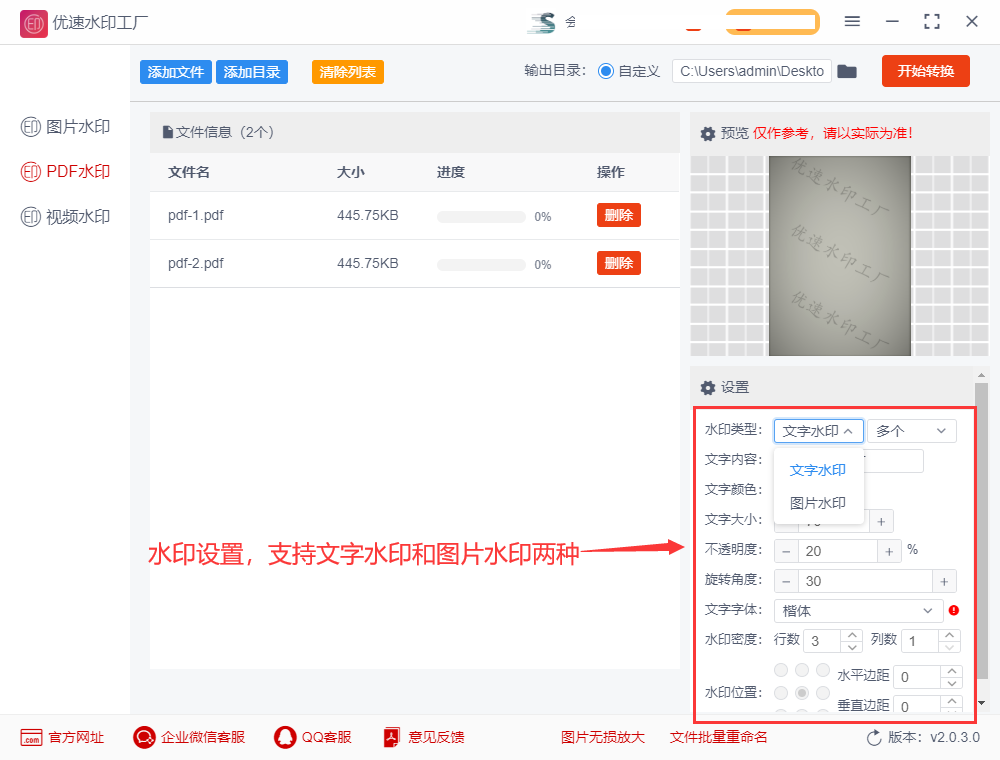Viewport: 1000px width, 760px height.
Task: Click the 不透明度 value field
Action: pos(838,552)
